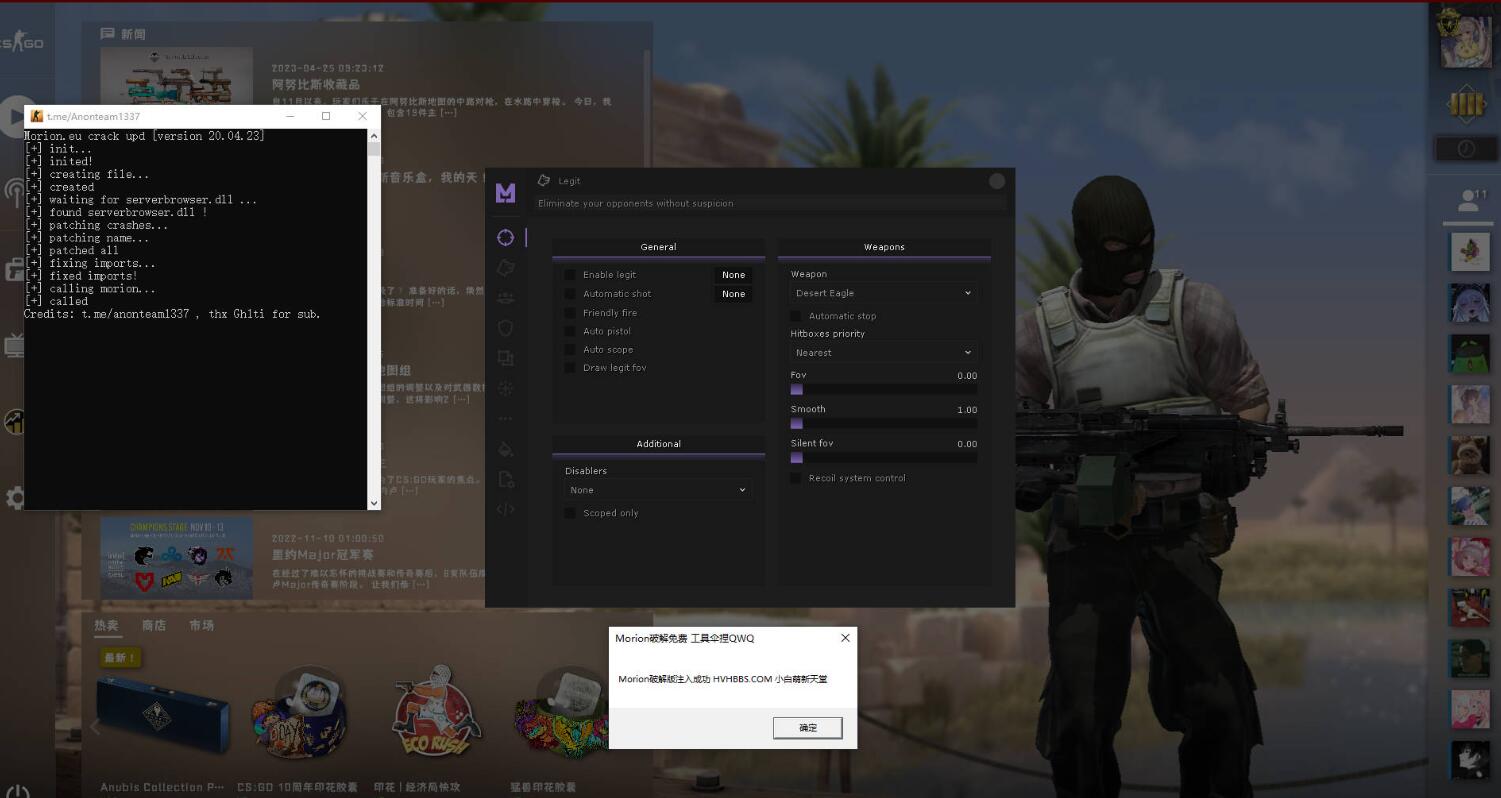The height and width of the screenshot is (798, 1501).
Task: Click the Credits line in the console
Action: [x=172, y=314]
